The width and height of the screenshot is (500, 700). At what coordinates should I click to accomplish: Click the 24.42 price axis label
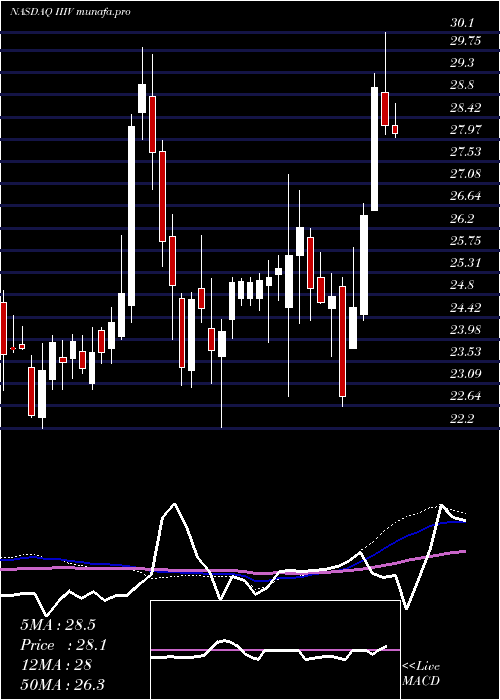[x=465, y=308]
